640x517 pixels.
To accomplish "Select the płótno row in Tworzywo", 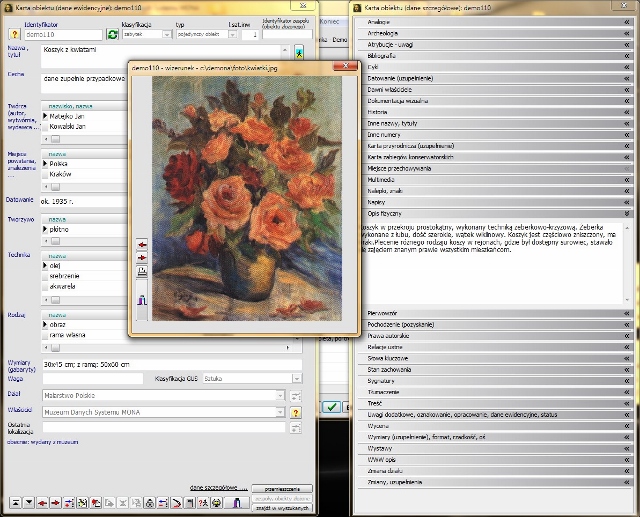I will tap(85, 230).
